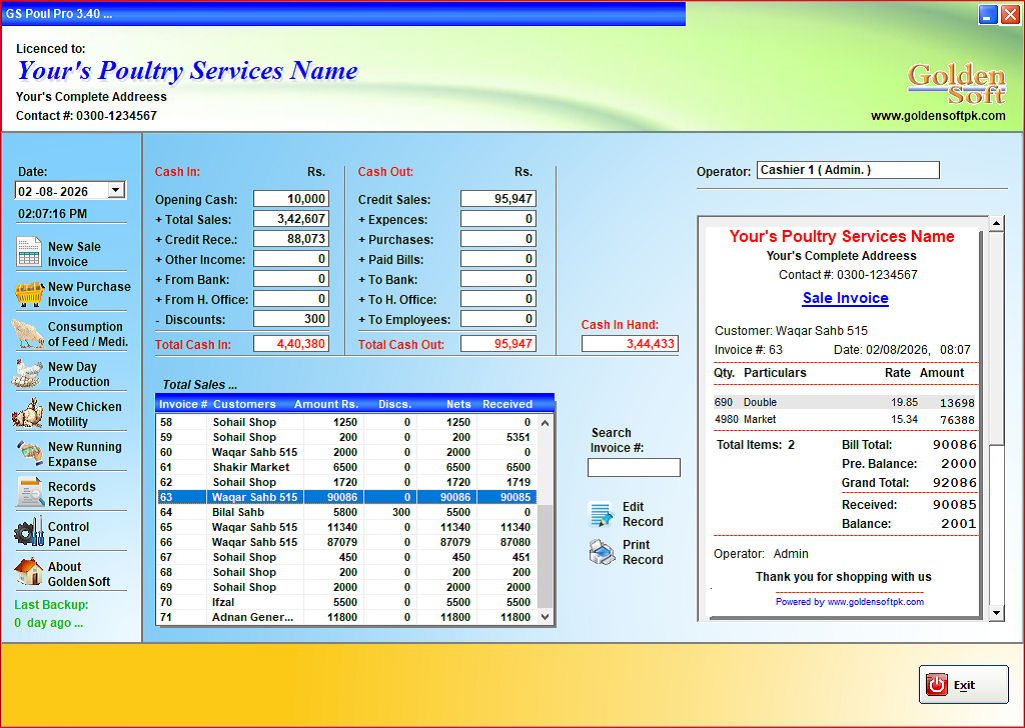Click the Expences field

(x=498, y=219)
